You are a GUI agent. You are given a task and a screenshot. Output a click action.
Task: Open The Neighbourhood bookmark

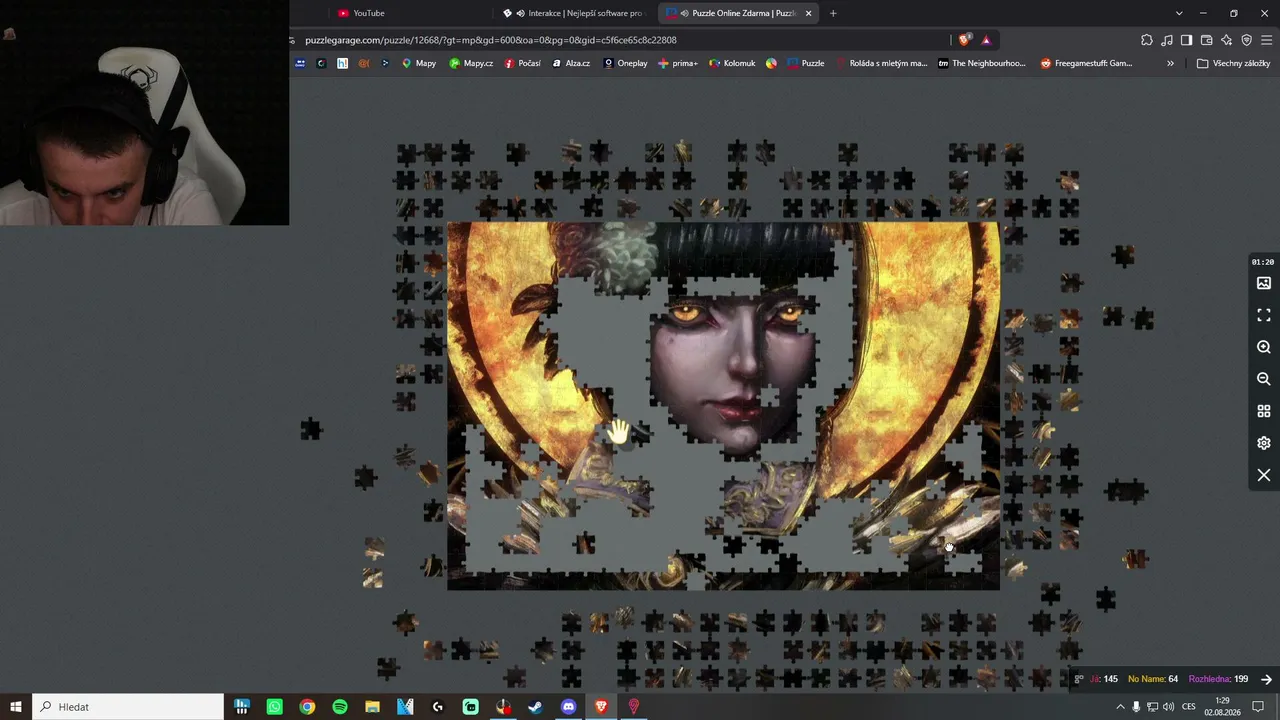point(982,63)
